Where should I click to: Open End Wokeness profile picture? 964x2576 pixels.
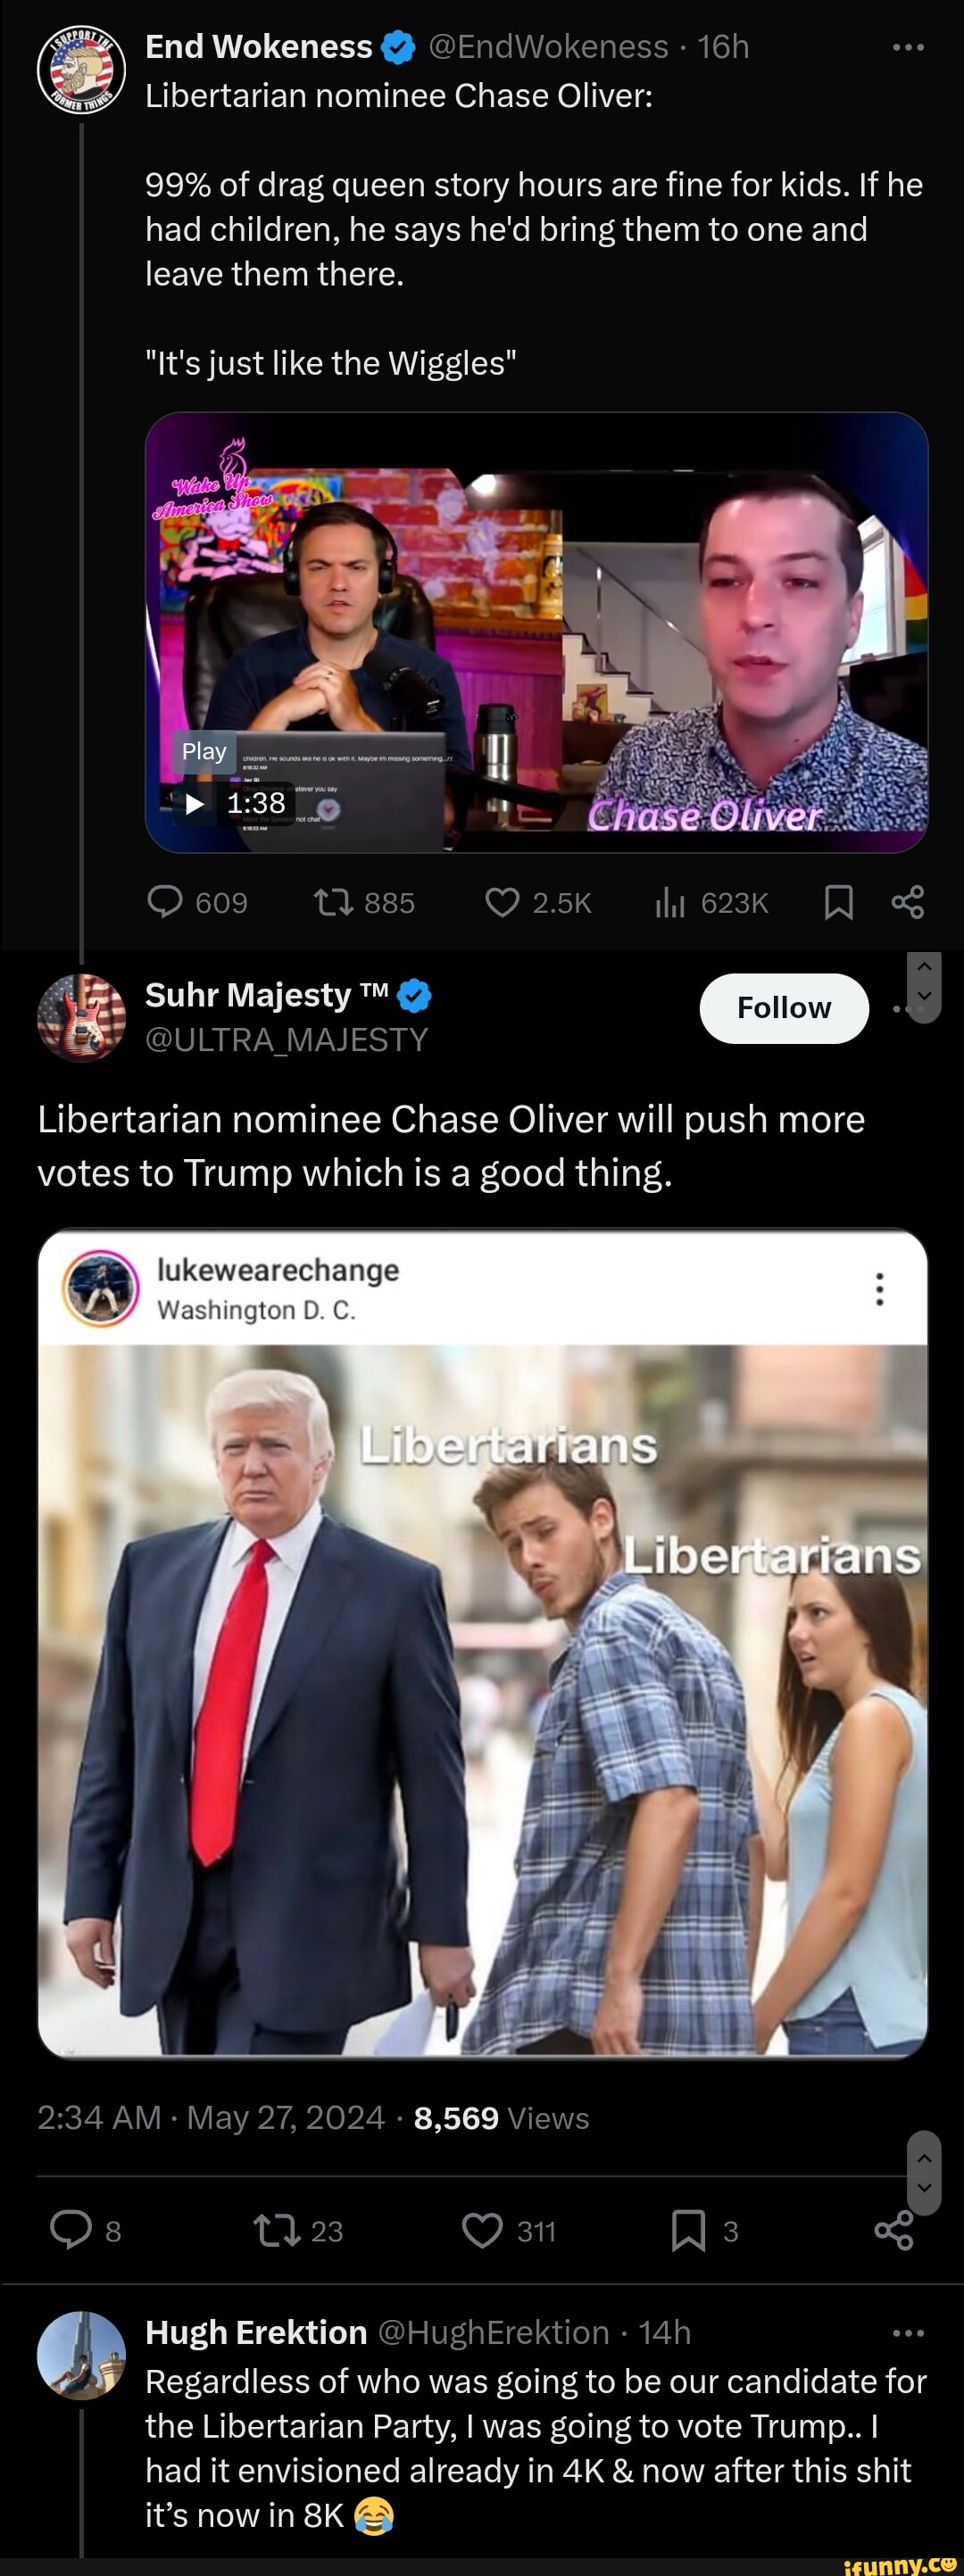tap(81, 69)
